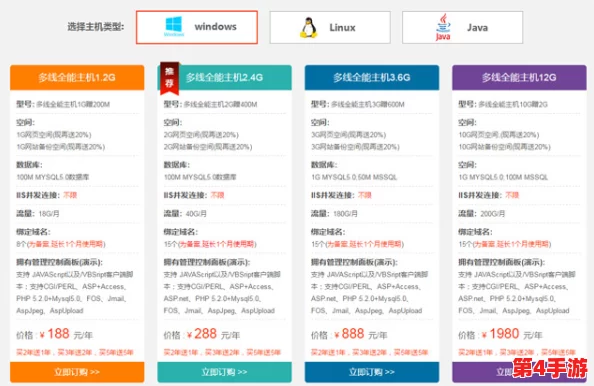Viewport: 594px width, 386px height.
Task: Click the 8个 domain binding note
Action: [61, 244]
